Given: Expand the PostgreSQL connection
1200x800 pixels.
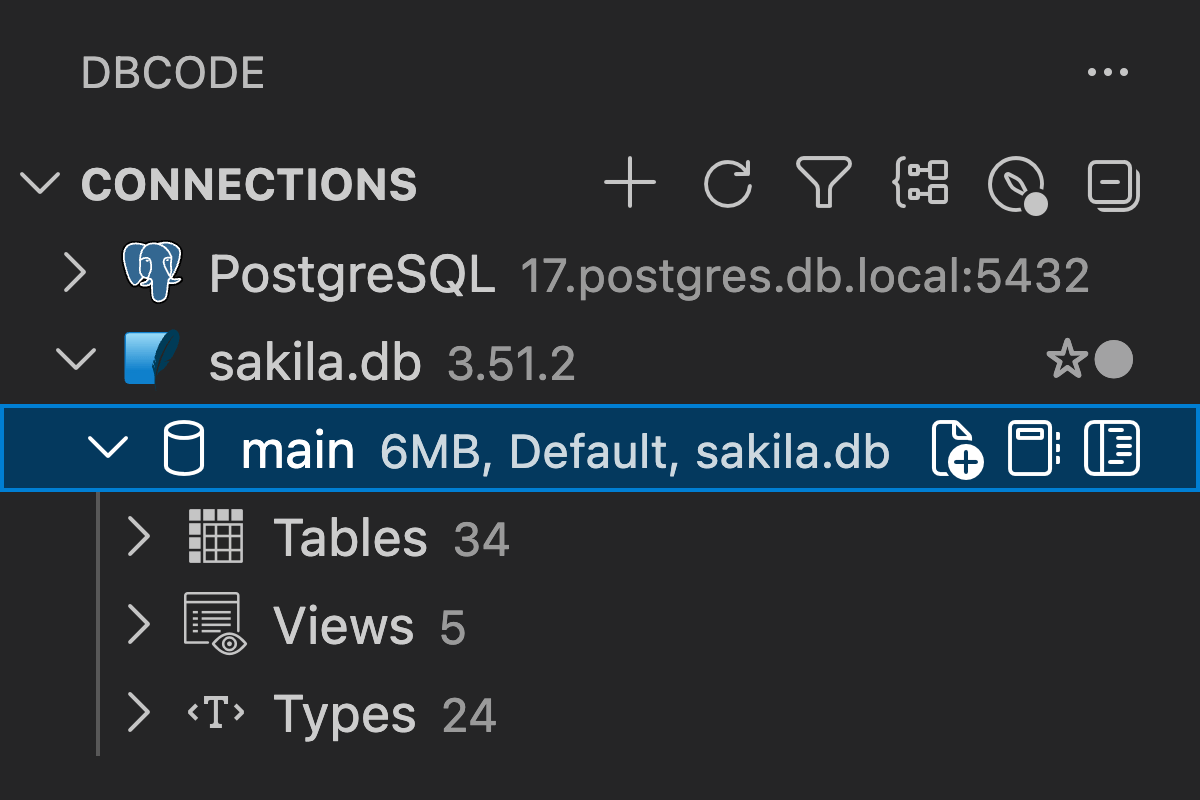Looking at the screenshot, I should pos(75,273).
